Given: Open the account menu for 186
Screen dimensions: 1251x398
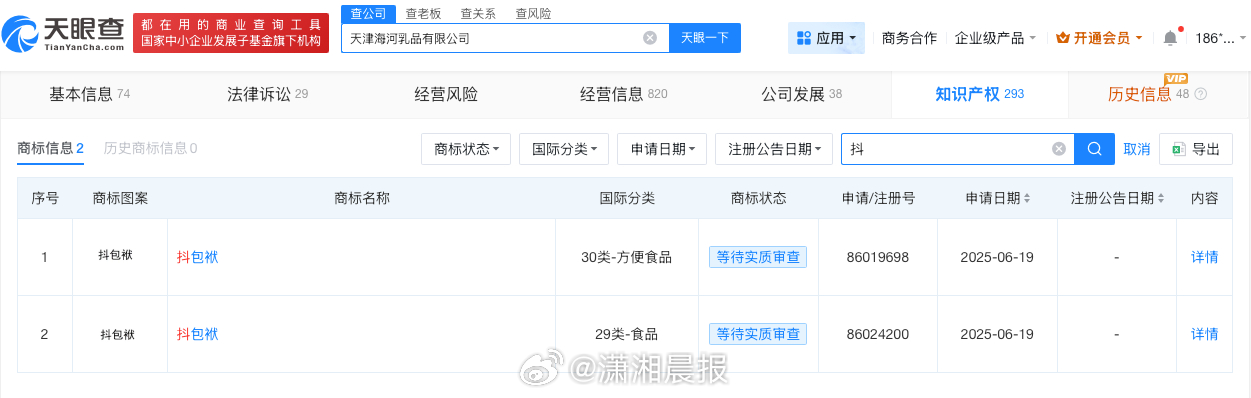Looking at the screenshot, I should [1219, 38].
